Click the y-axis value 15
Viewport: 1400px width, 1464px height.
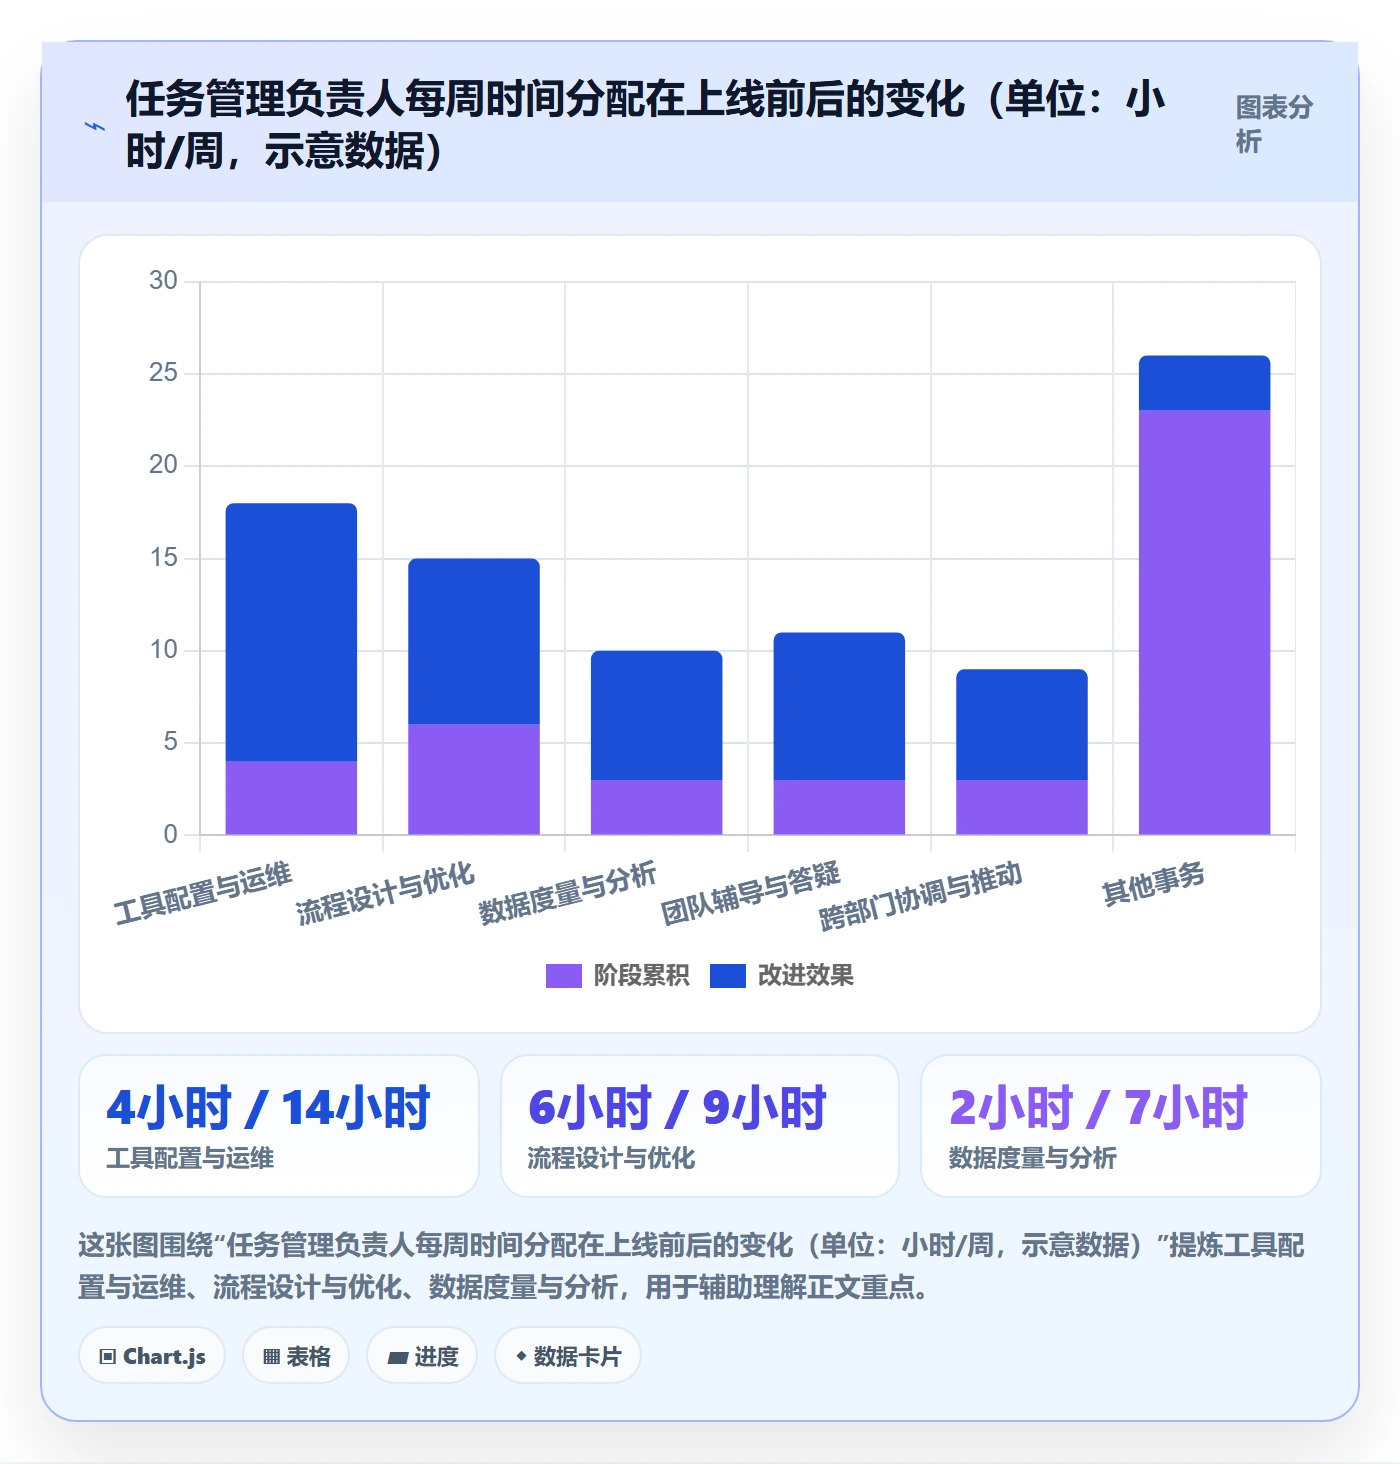click(163, 558)
